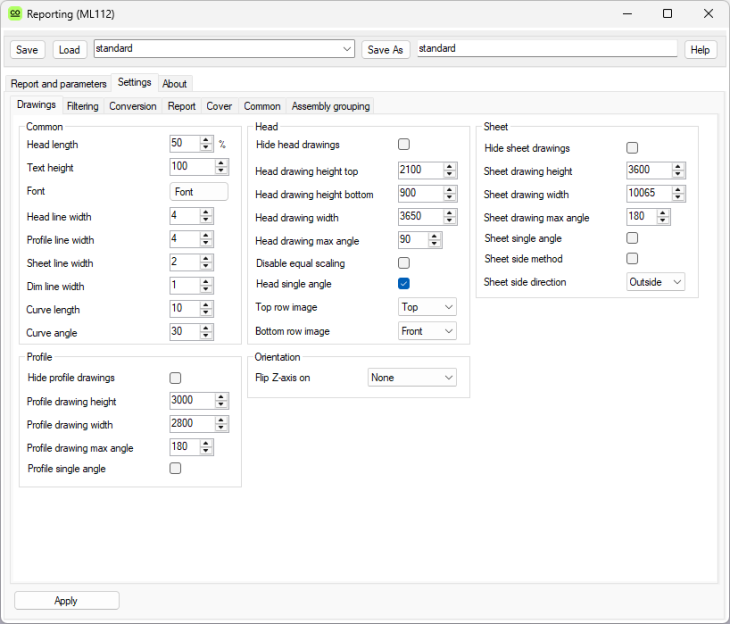The width and height of the screenshot is (730, 624).
Task: Increase Profile drawing width up arrow
Action: pyautogui.click(x=221, y=421)
